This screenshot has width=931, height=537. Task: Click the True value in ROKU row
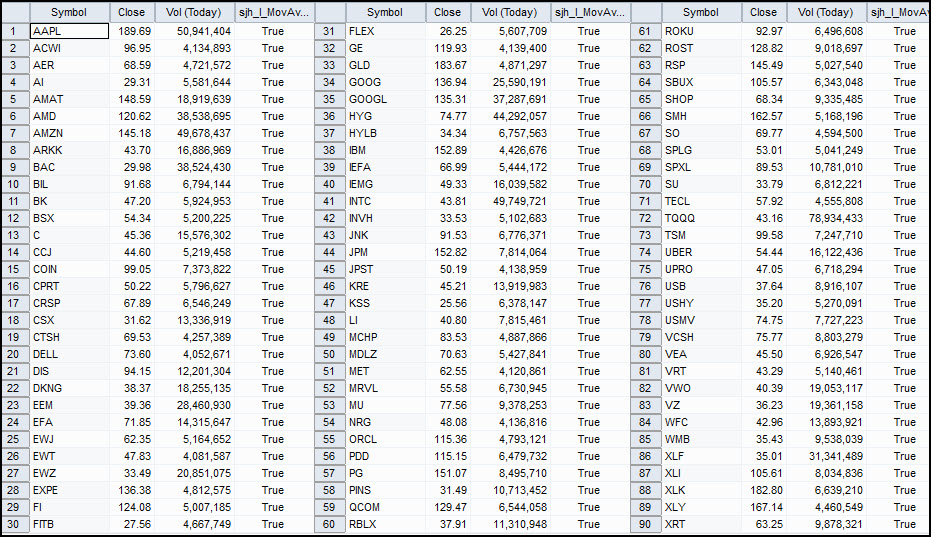[x=898, y=31]
